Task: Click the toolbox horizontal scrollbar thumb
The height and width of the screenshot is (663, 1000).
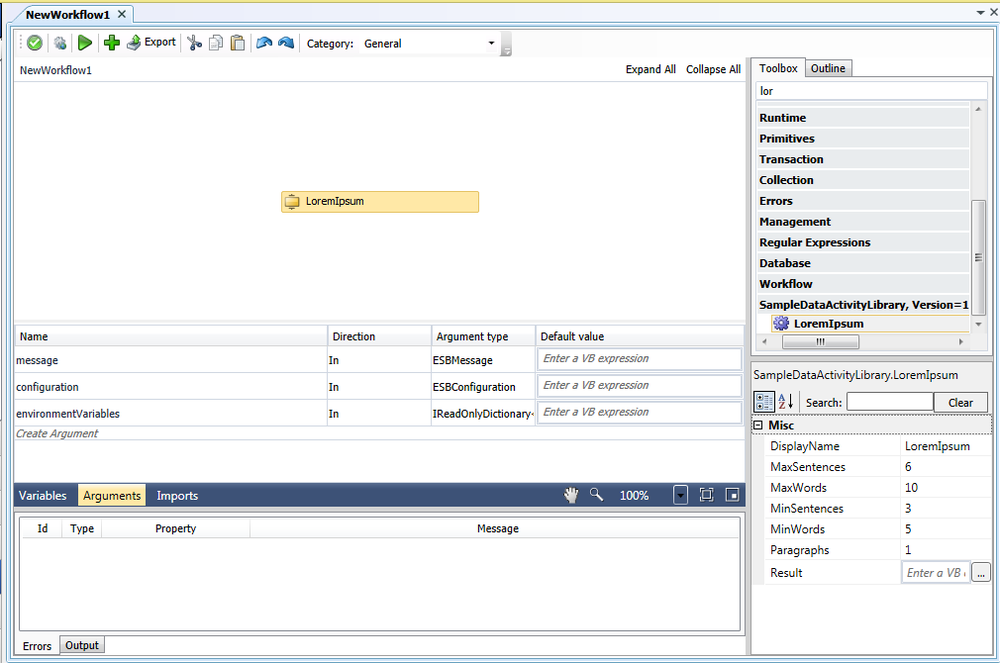Action: pyautogui.click(x=820, y=342)
